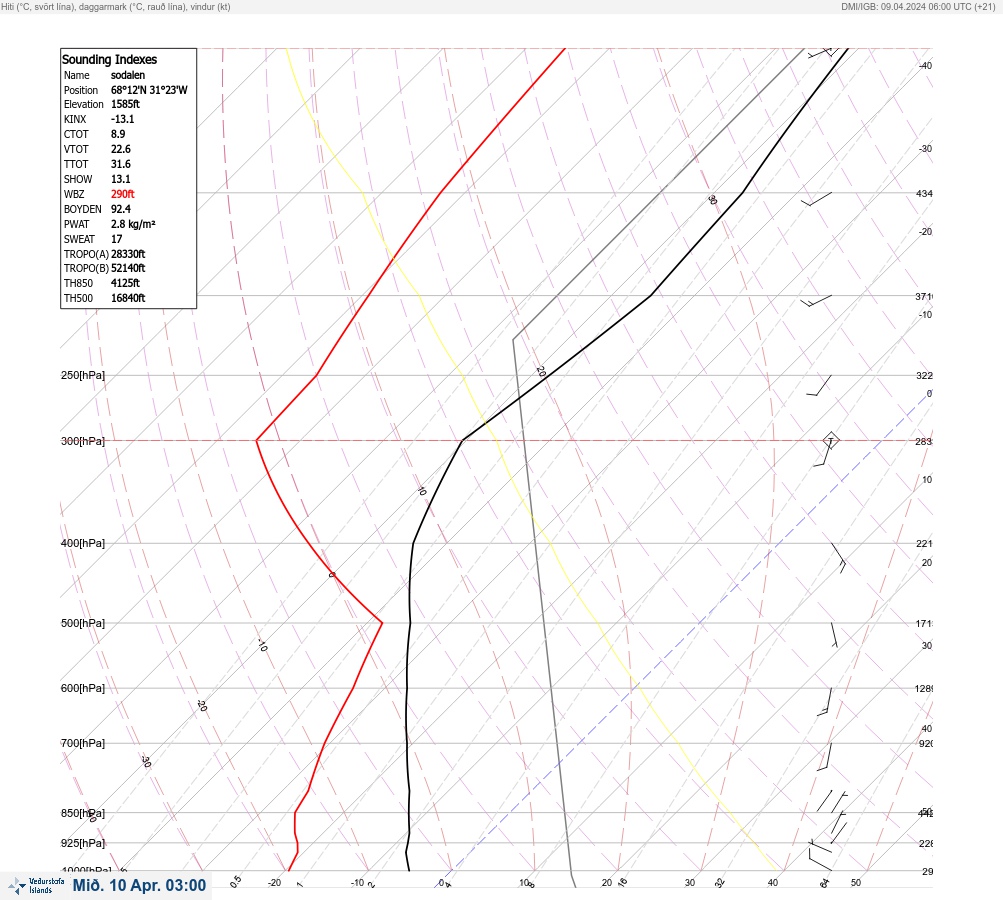Click the CTOT value 8.9

[118, 134]
